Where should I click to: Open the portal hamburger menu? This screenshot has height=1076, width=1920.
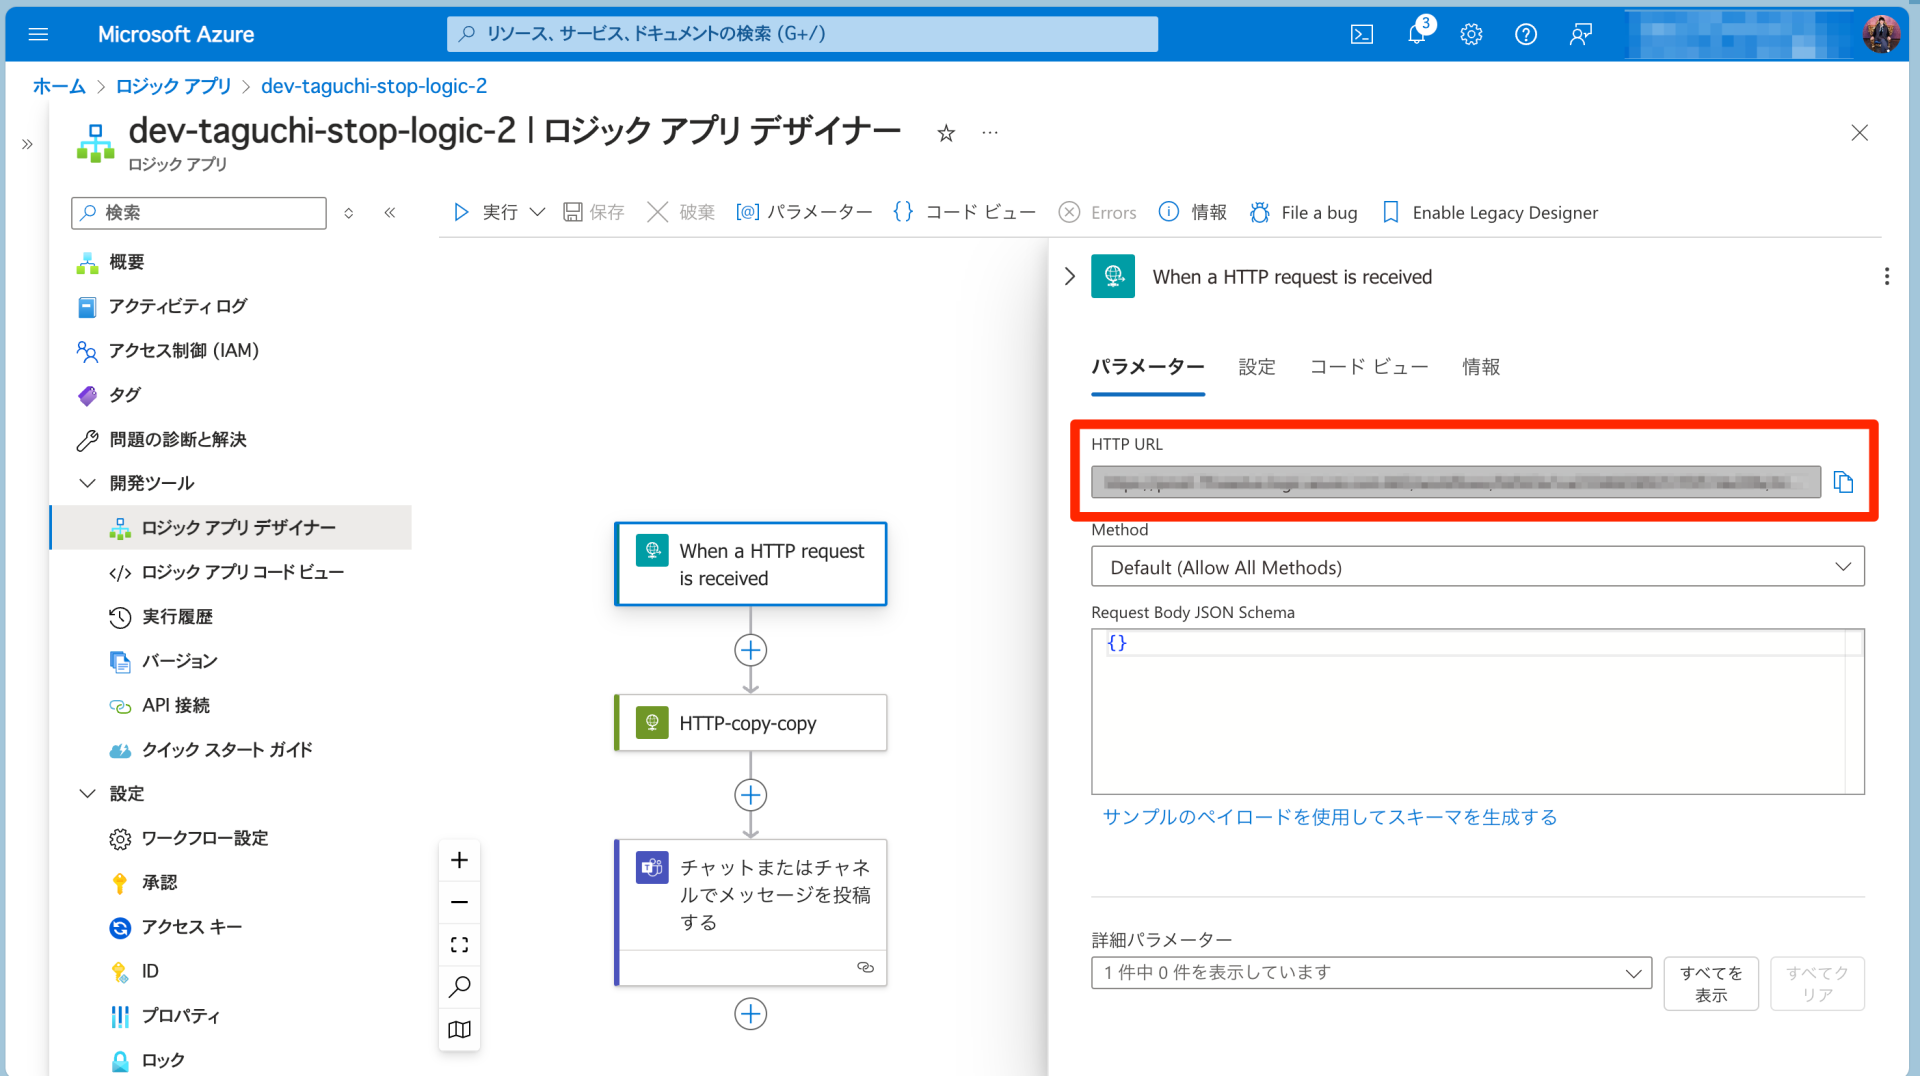pos(38,33)
